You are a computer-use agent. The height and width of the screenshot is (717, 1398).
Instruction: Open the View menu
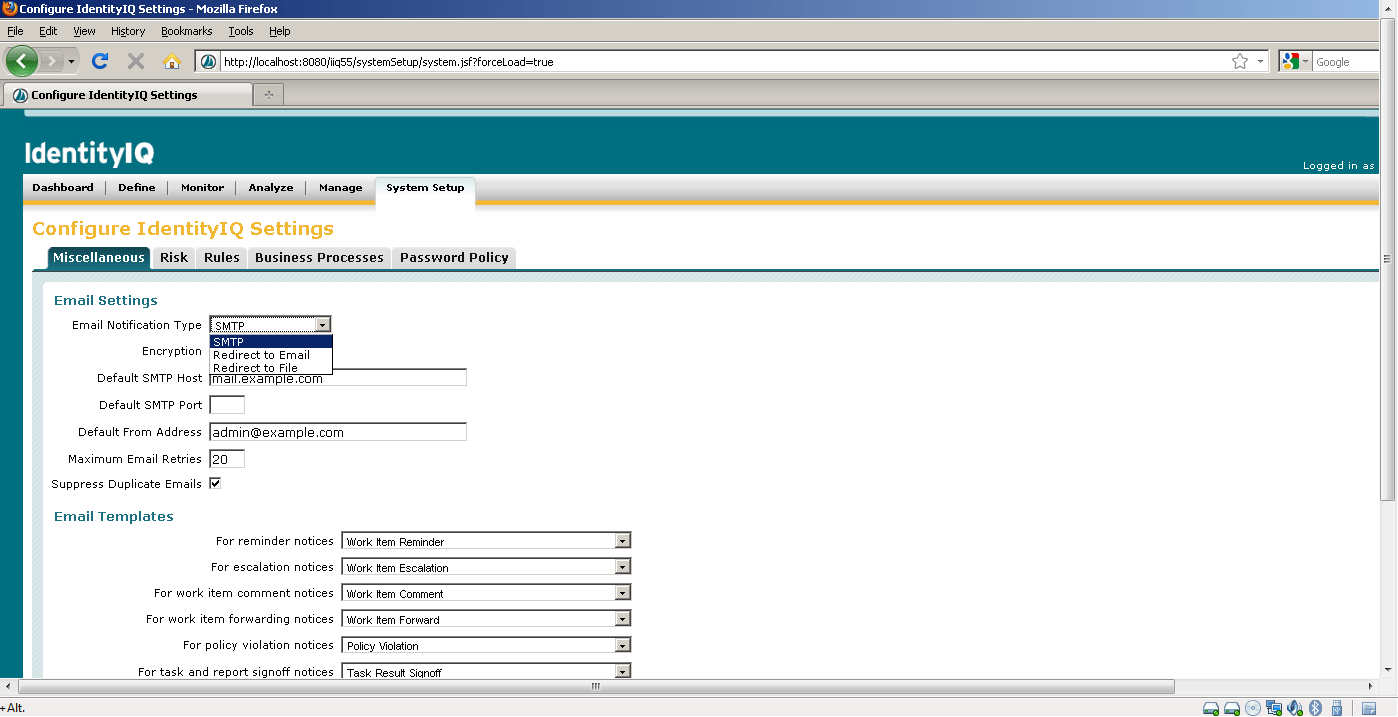point(84,31)
